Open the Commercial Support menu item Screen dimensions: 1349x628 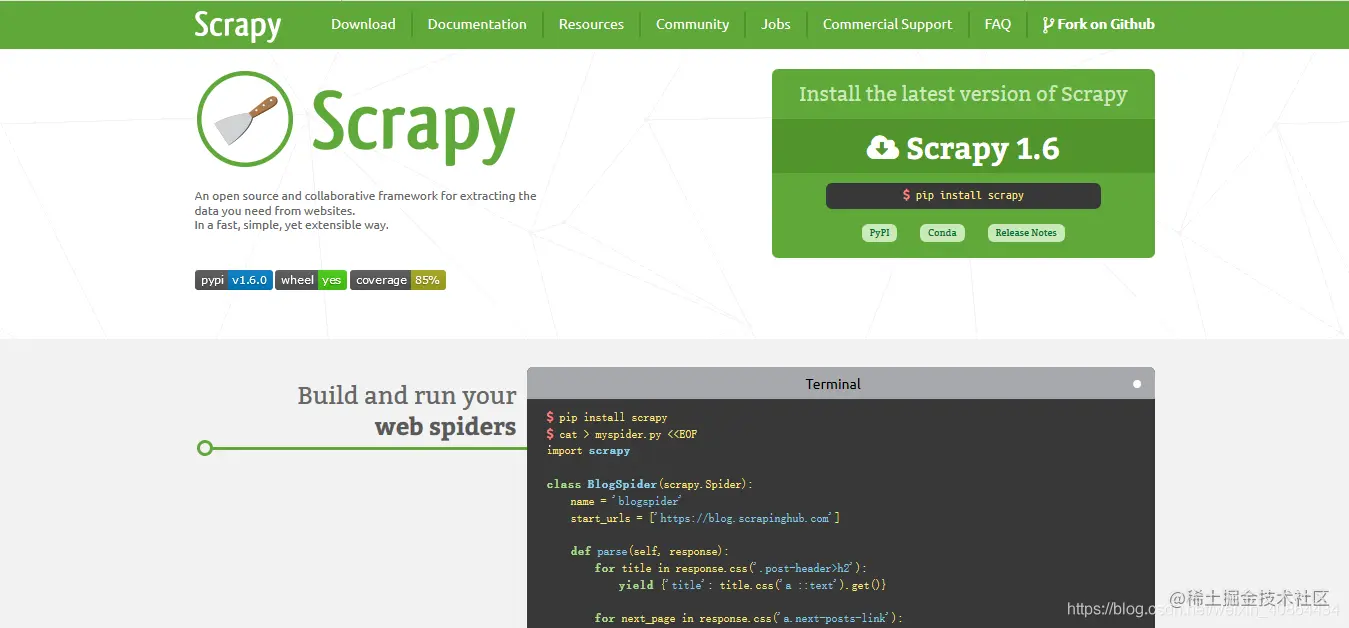tap(887, 24)
